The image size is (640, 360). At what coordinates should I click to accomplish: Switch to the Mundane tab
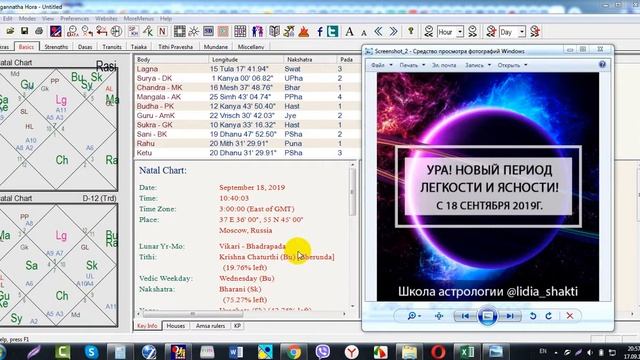pyautogui.click(x=216, y=47)
